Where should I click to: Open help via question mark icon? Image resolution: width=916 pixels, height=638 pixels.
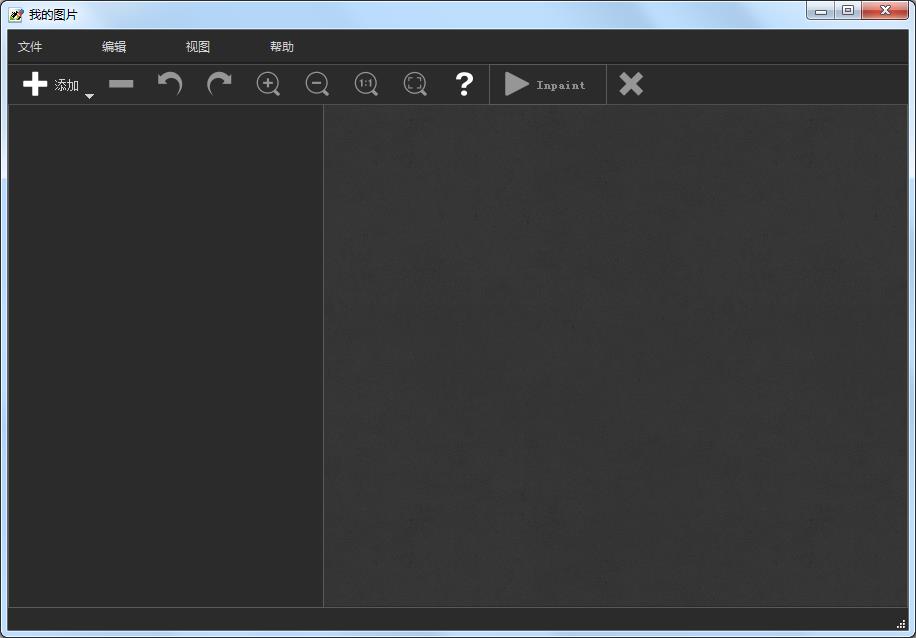464,84
